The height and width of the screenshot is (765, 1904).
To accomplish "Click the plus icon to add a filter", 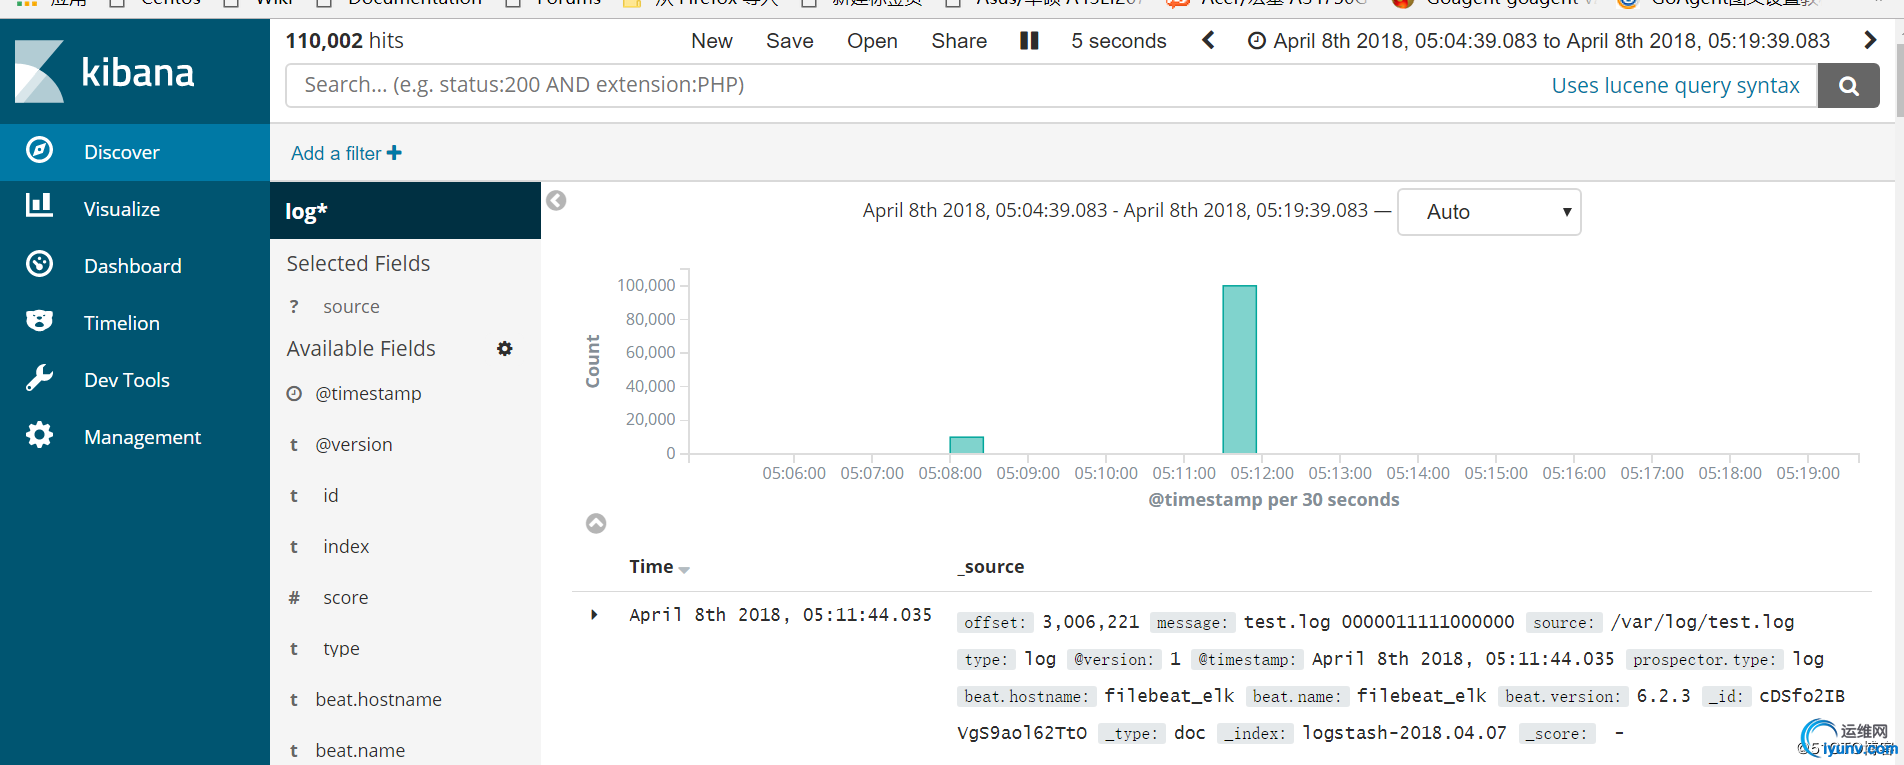I will [394, 153].
